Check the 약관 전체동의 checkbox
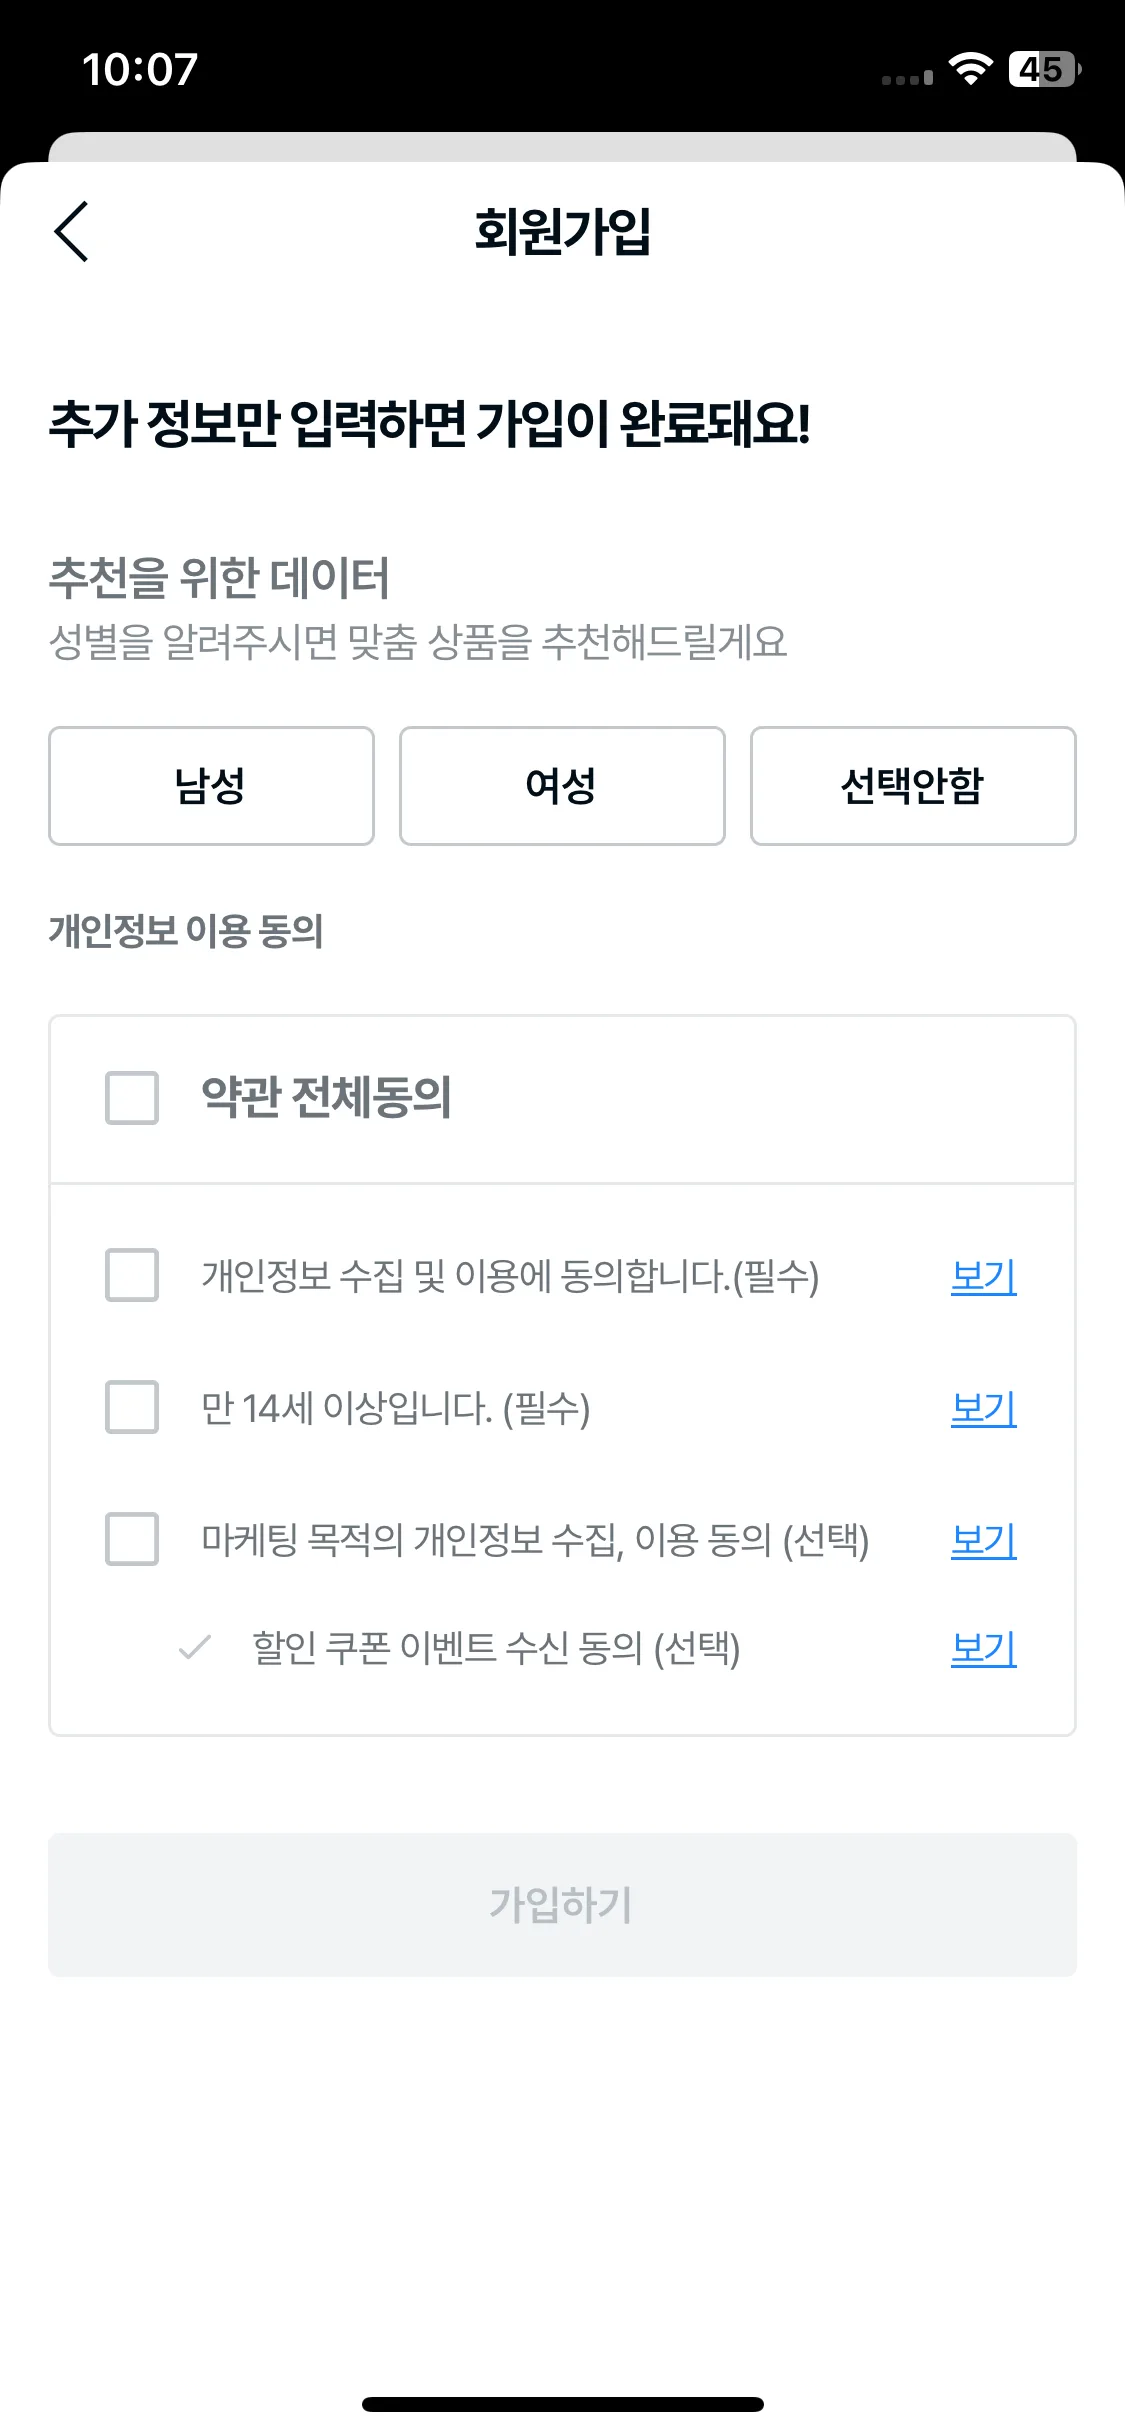The image size is (1125, 2436). click(132, 1098)
